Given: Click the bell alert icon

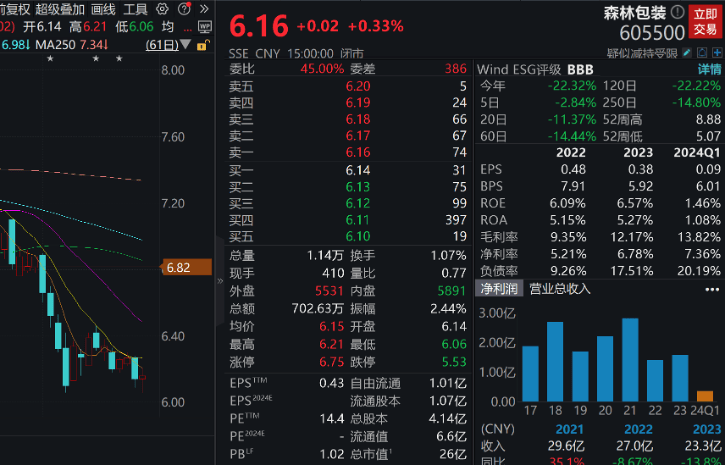Looking at the screenshot, I should pyautogui.click(x=702, y=53).
